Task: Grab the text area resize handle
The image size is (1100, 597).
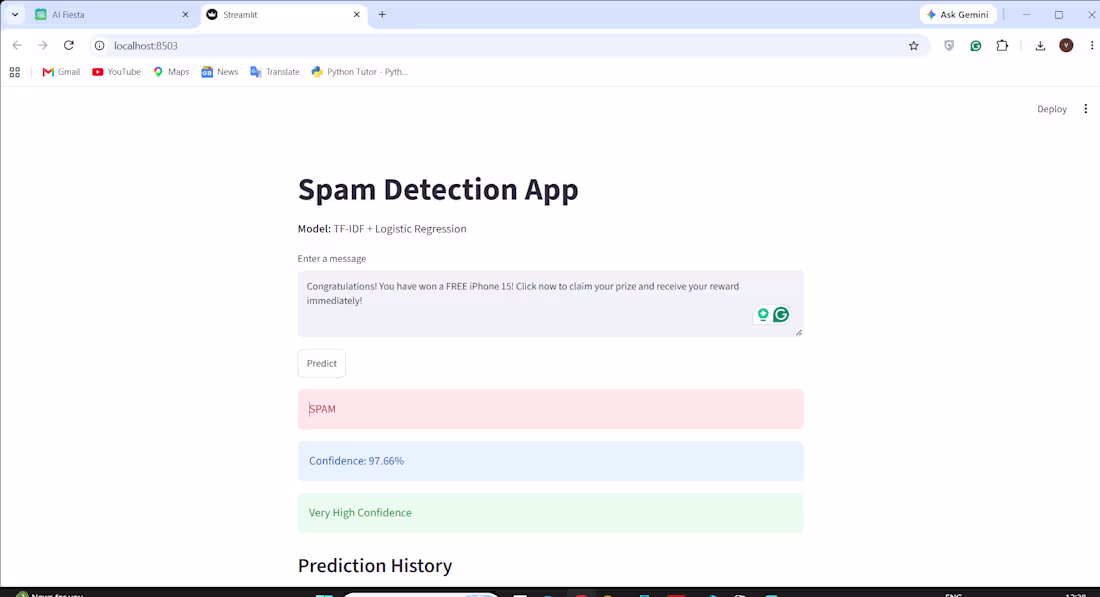Action: (x=798, y=333)
